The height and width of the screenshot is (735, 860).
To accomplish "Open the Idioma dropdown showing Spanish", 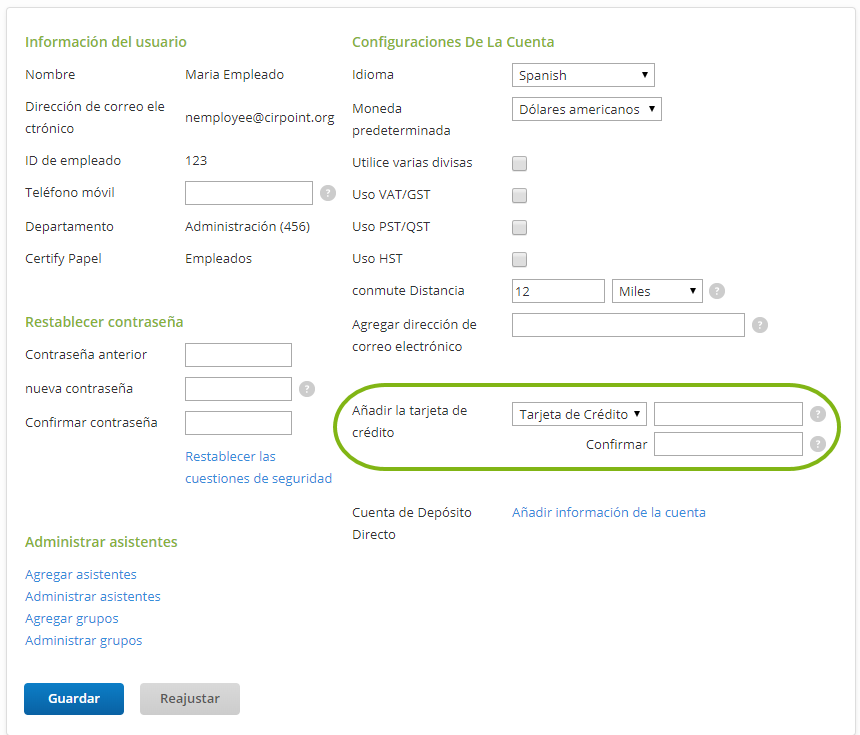I will pos(583,75).
